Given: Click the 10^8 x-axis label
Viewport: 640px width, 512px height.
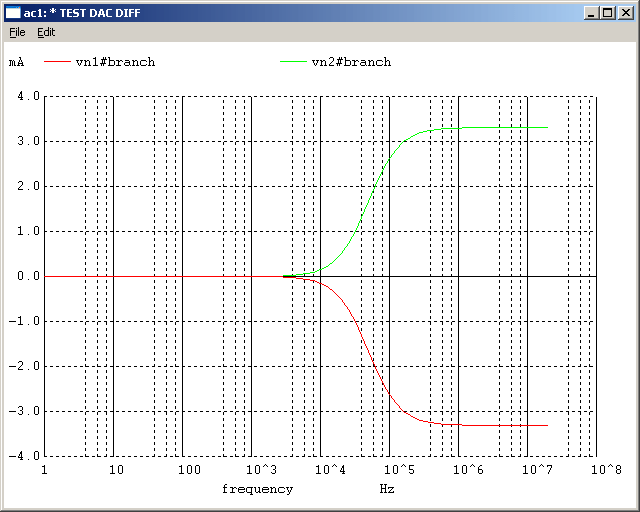Looking at the screenshot, I should pos(606,470).
